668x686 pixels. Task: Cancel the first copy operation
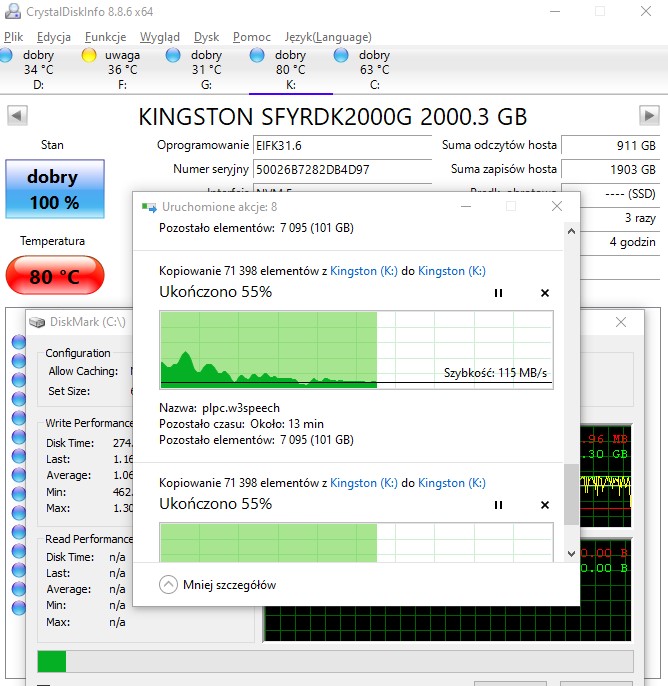click(545, 293)
